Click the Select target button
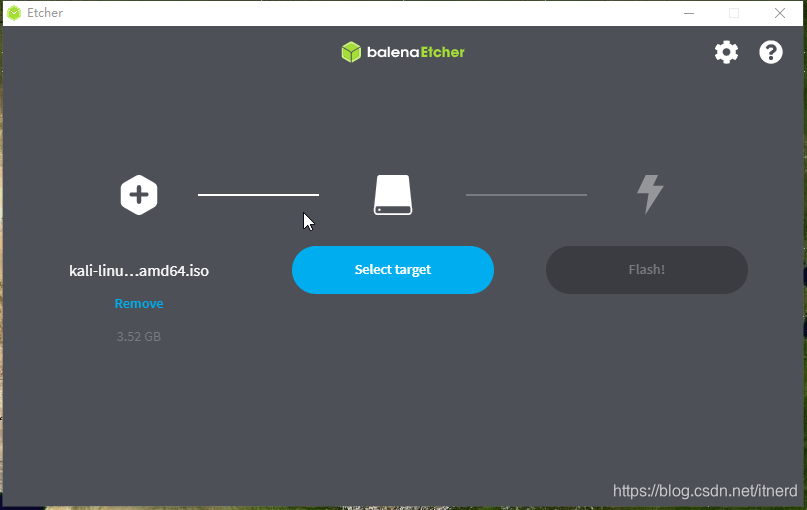Image resolution: width=807 pixels, height=510 pixels. 393,270
